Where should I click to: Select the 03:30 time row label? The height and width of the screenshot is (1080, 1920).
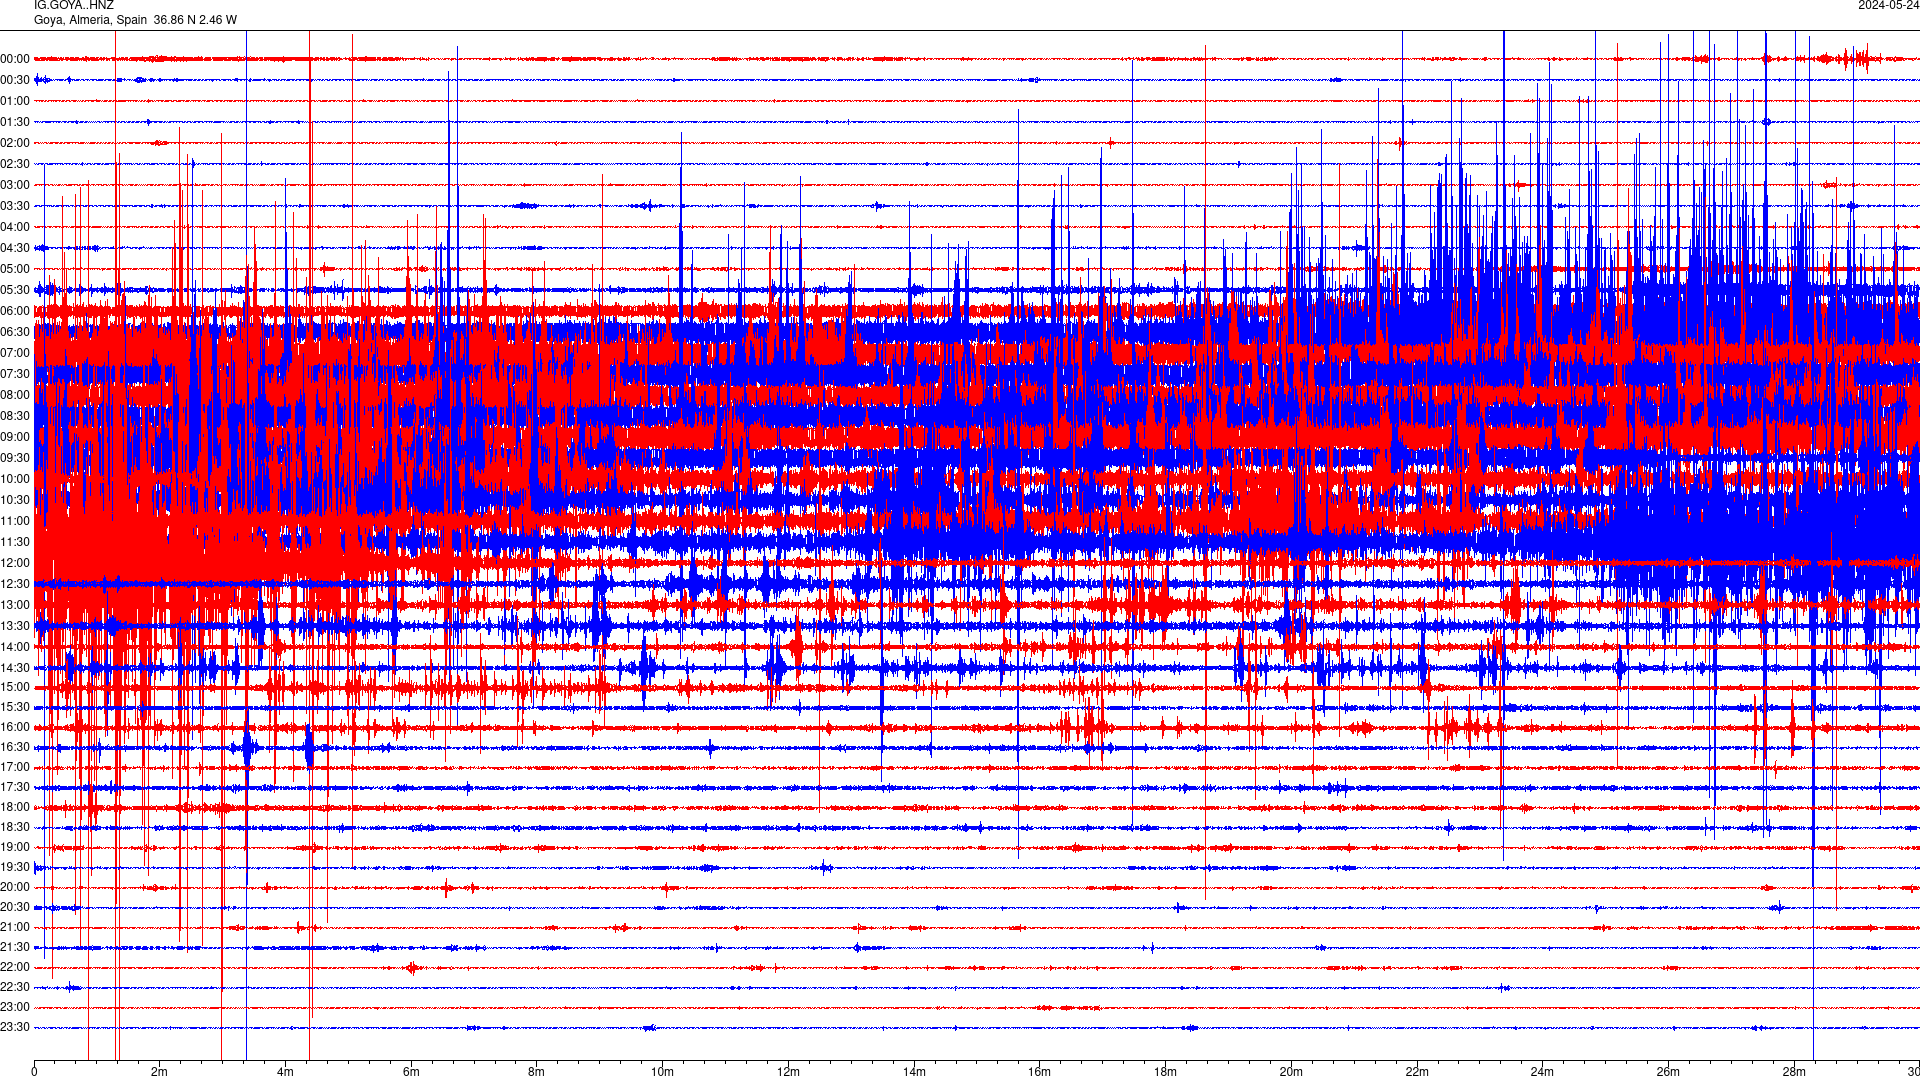pos(15,206)
